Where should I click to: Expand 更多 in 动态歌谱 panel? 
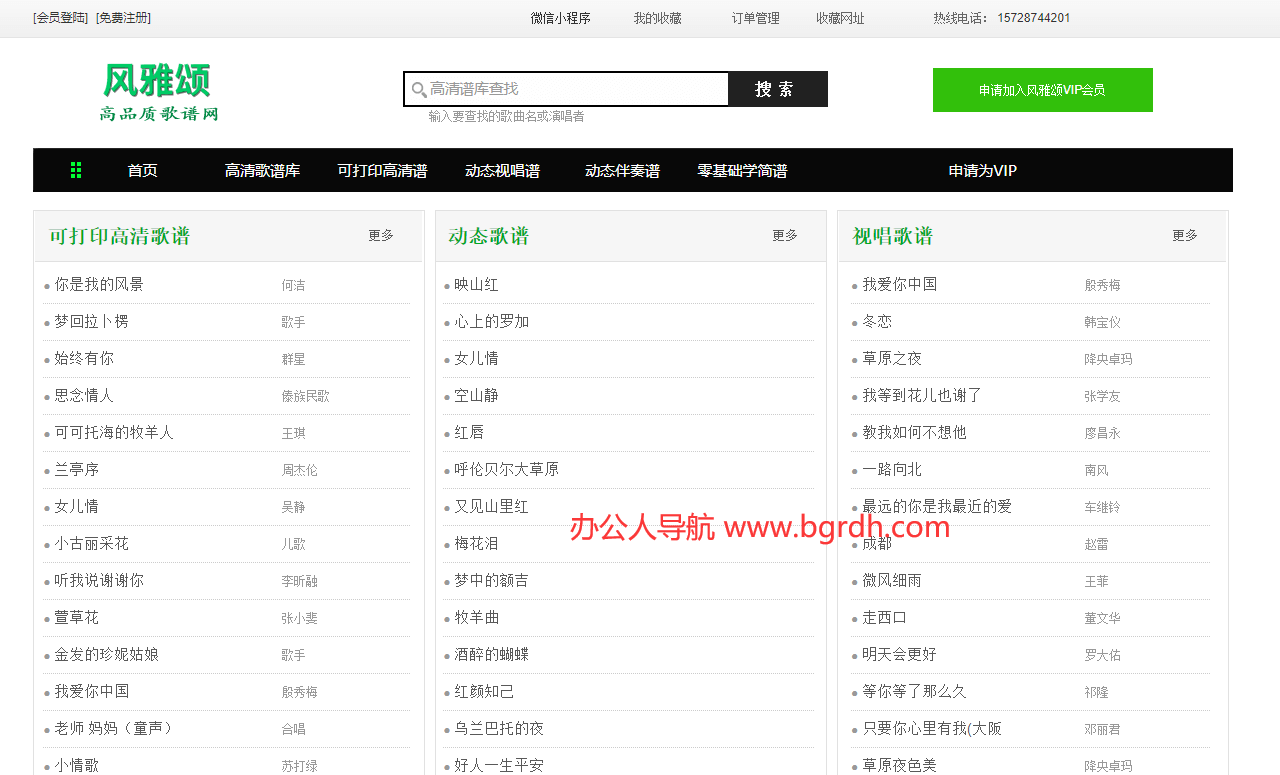click(x=785, y=236)
